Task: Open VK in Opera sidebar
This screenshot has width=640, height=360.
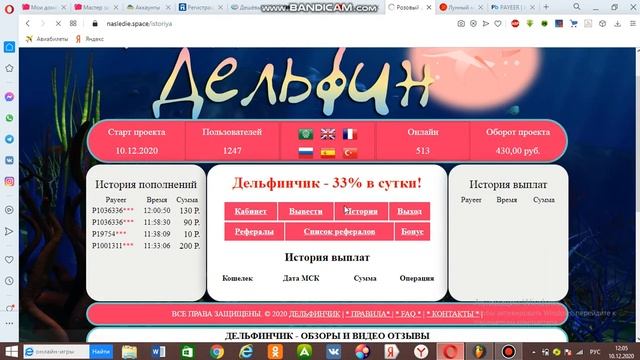Action: pos(9,160)
